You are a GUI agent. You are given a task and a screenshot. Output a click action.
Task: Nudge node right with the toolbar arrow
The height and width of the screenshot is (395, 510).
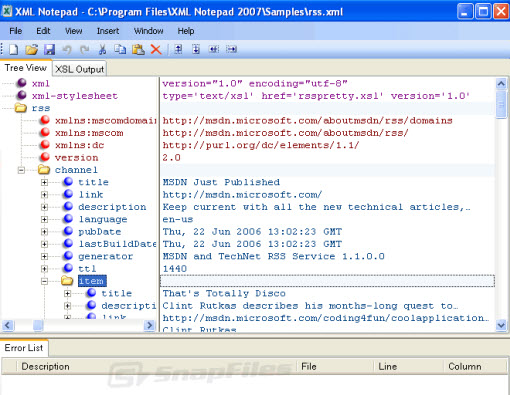[231, 49]
